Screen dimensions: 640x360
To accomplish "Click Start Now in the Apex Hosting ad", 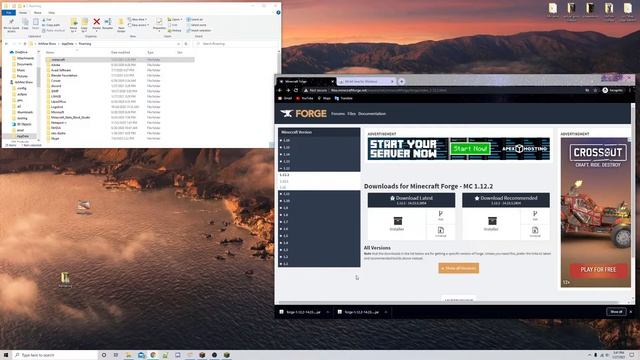I will coord(470,149).
